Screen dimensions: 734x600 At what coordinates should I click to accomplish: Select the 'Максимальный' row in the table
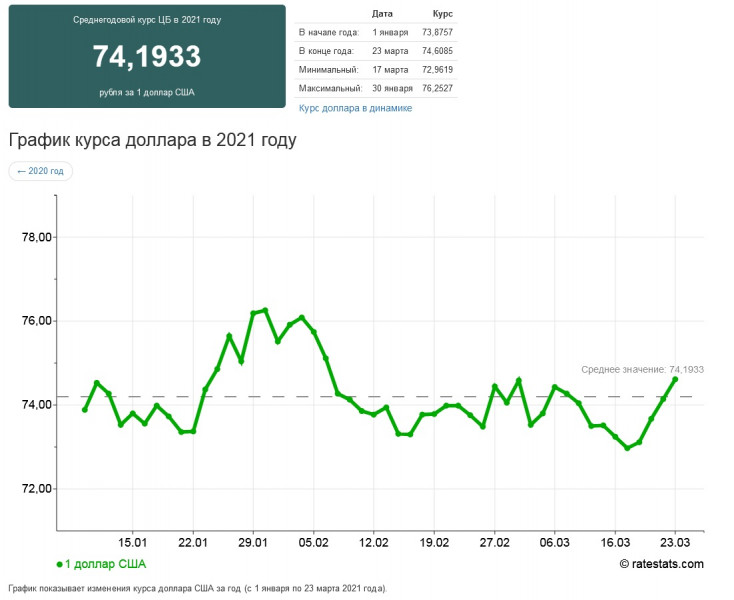coord(376,88)
